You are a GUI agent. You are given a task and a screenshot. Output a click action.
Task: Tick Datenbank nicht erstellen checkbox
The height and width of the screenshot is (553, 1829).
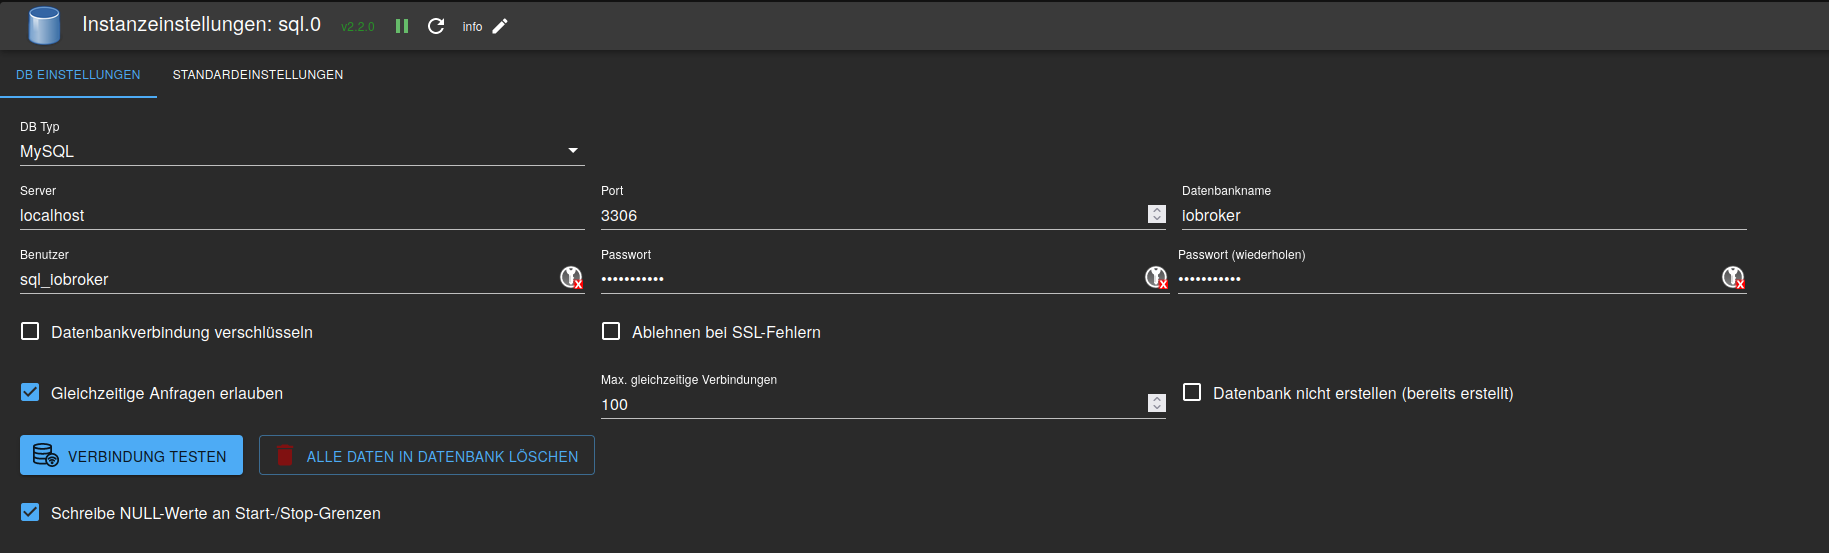pyautogui.click(x=1192, y=392)
